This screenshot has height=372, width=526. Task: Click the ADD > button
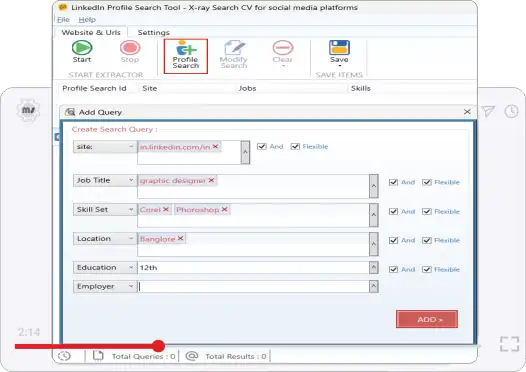click(427, 319)
